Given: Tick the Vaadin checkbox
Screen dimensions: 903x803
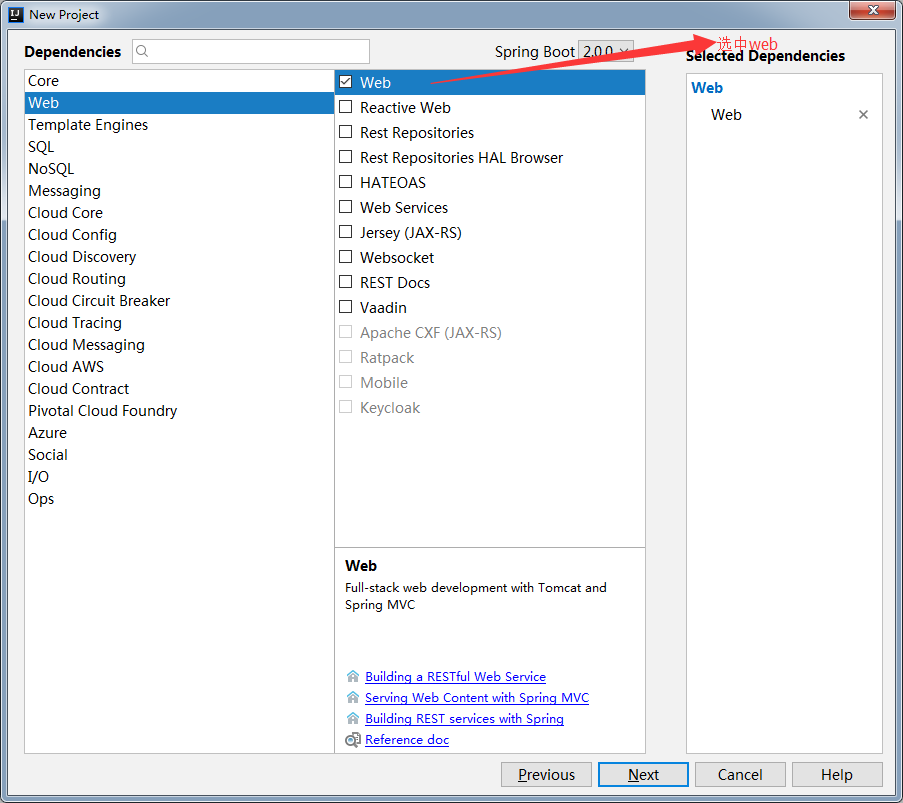Looking at the screenshot, I should coord(346,307).
